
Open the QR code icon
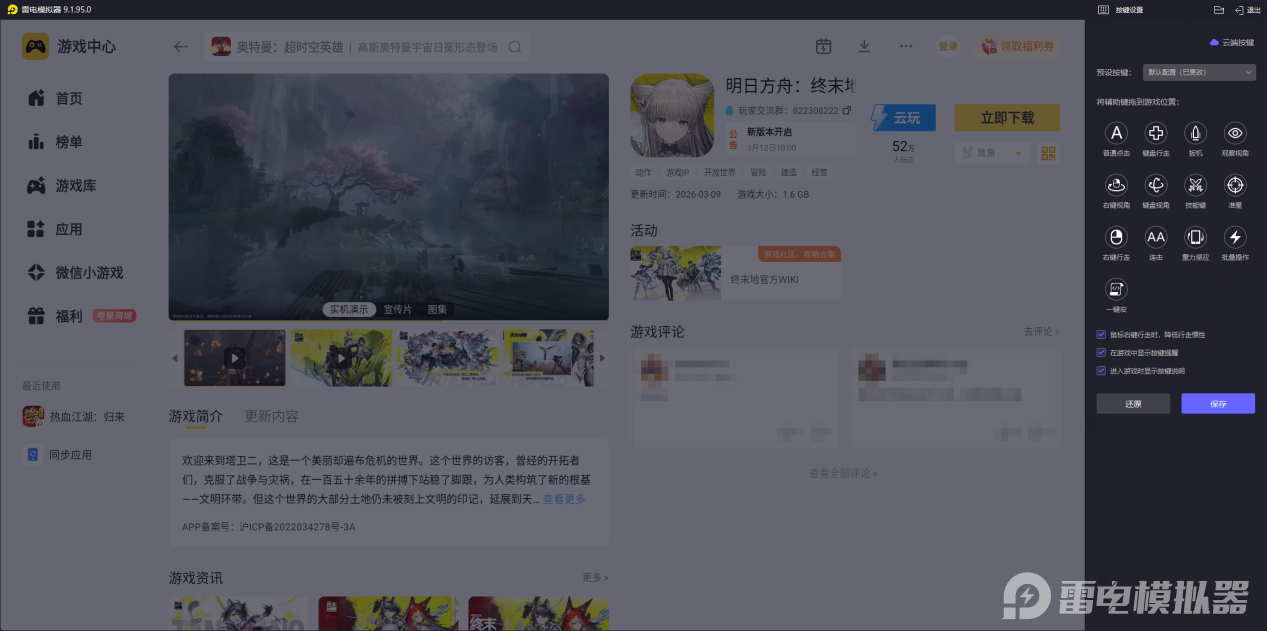(1048, 152)
